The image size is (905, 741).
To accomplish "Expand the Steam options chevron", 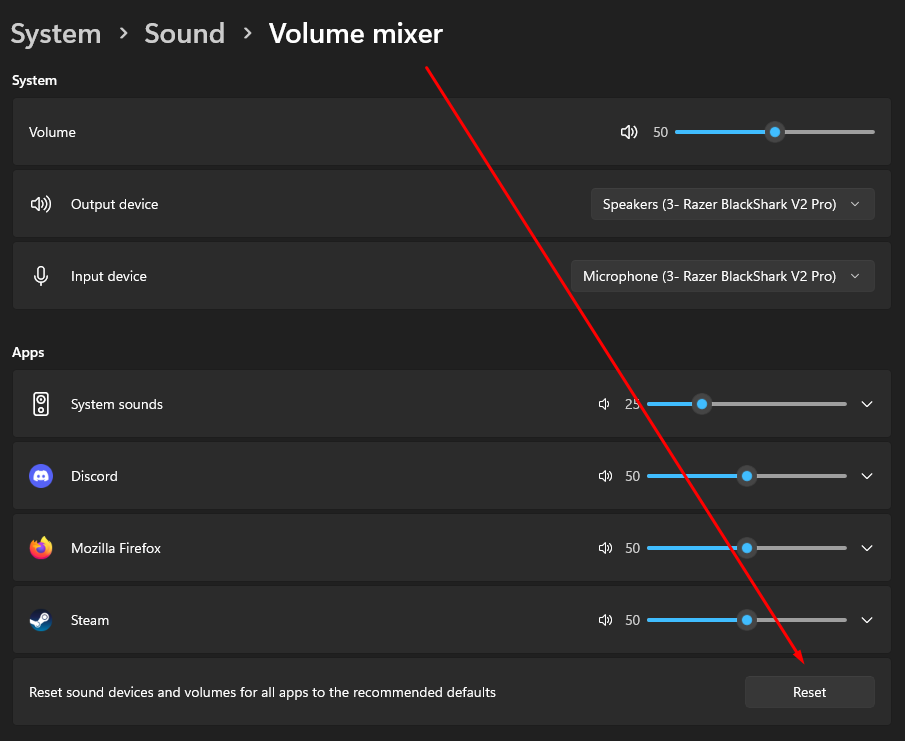I will tap(867, 620).
